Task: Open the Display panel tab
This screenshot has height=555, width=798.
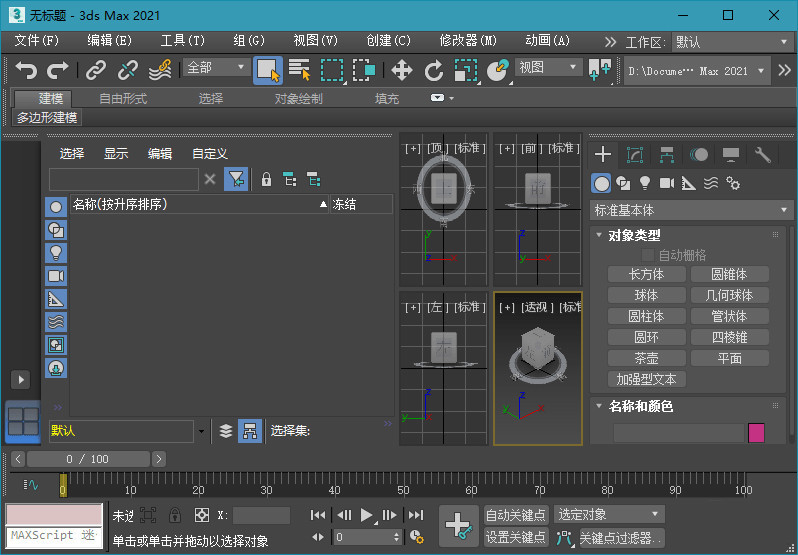Action: pos(731,155)
